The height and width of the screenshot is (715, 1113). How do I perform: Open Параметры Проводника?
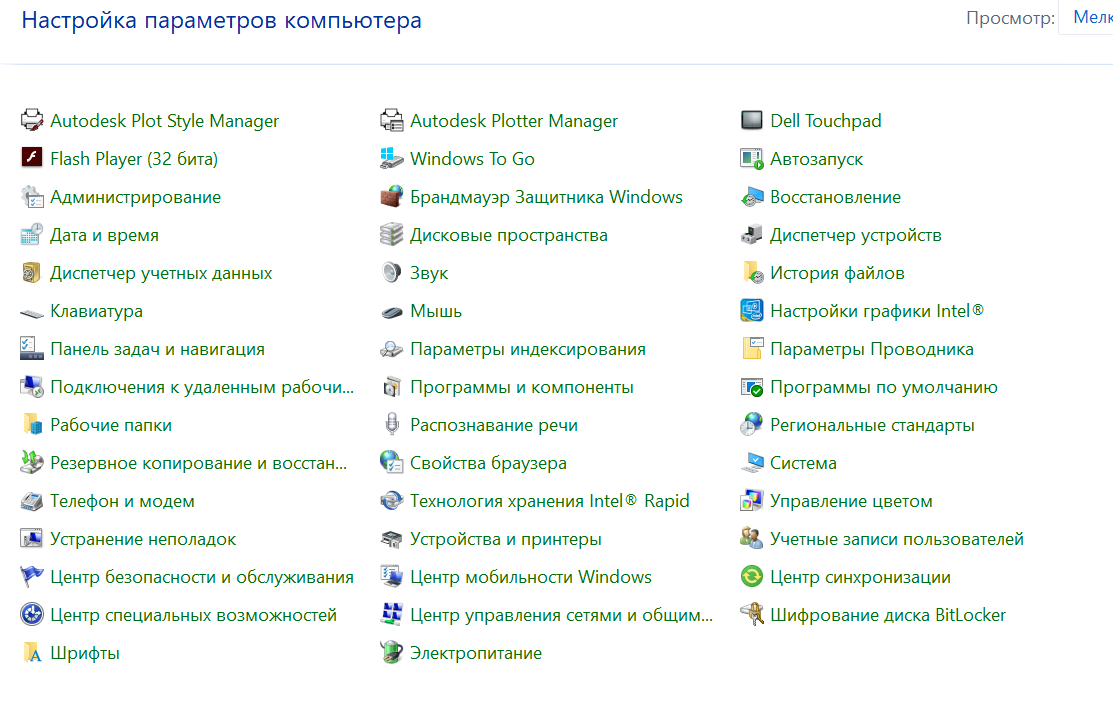[871, 349]
